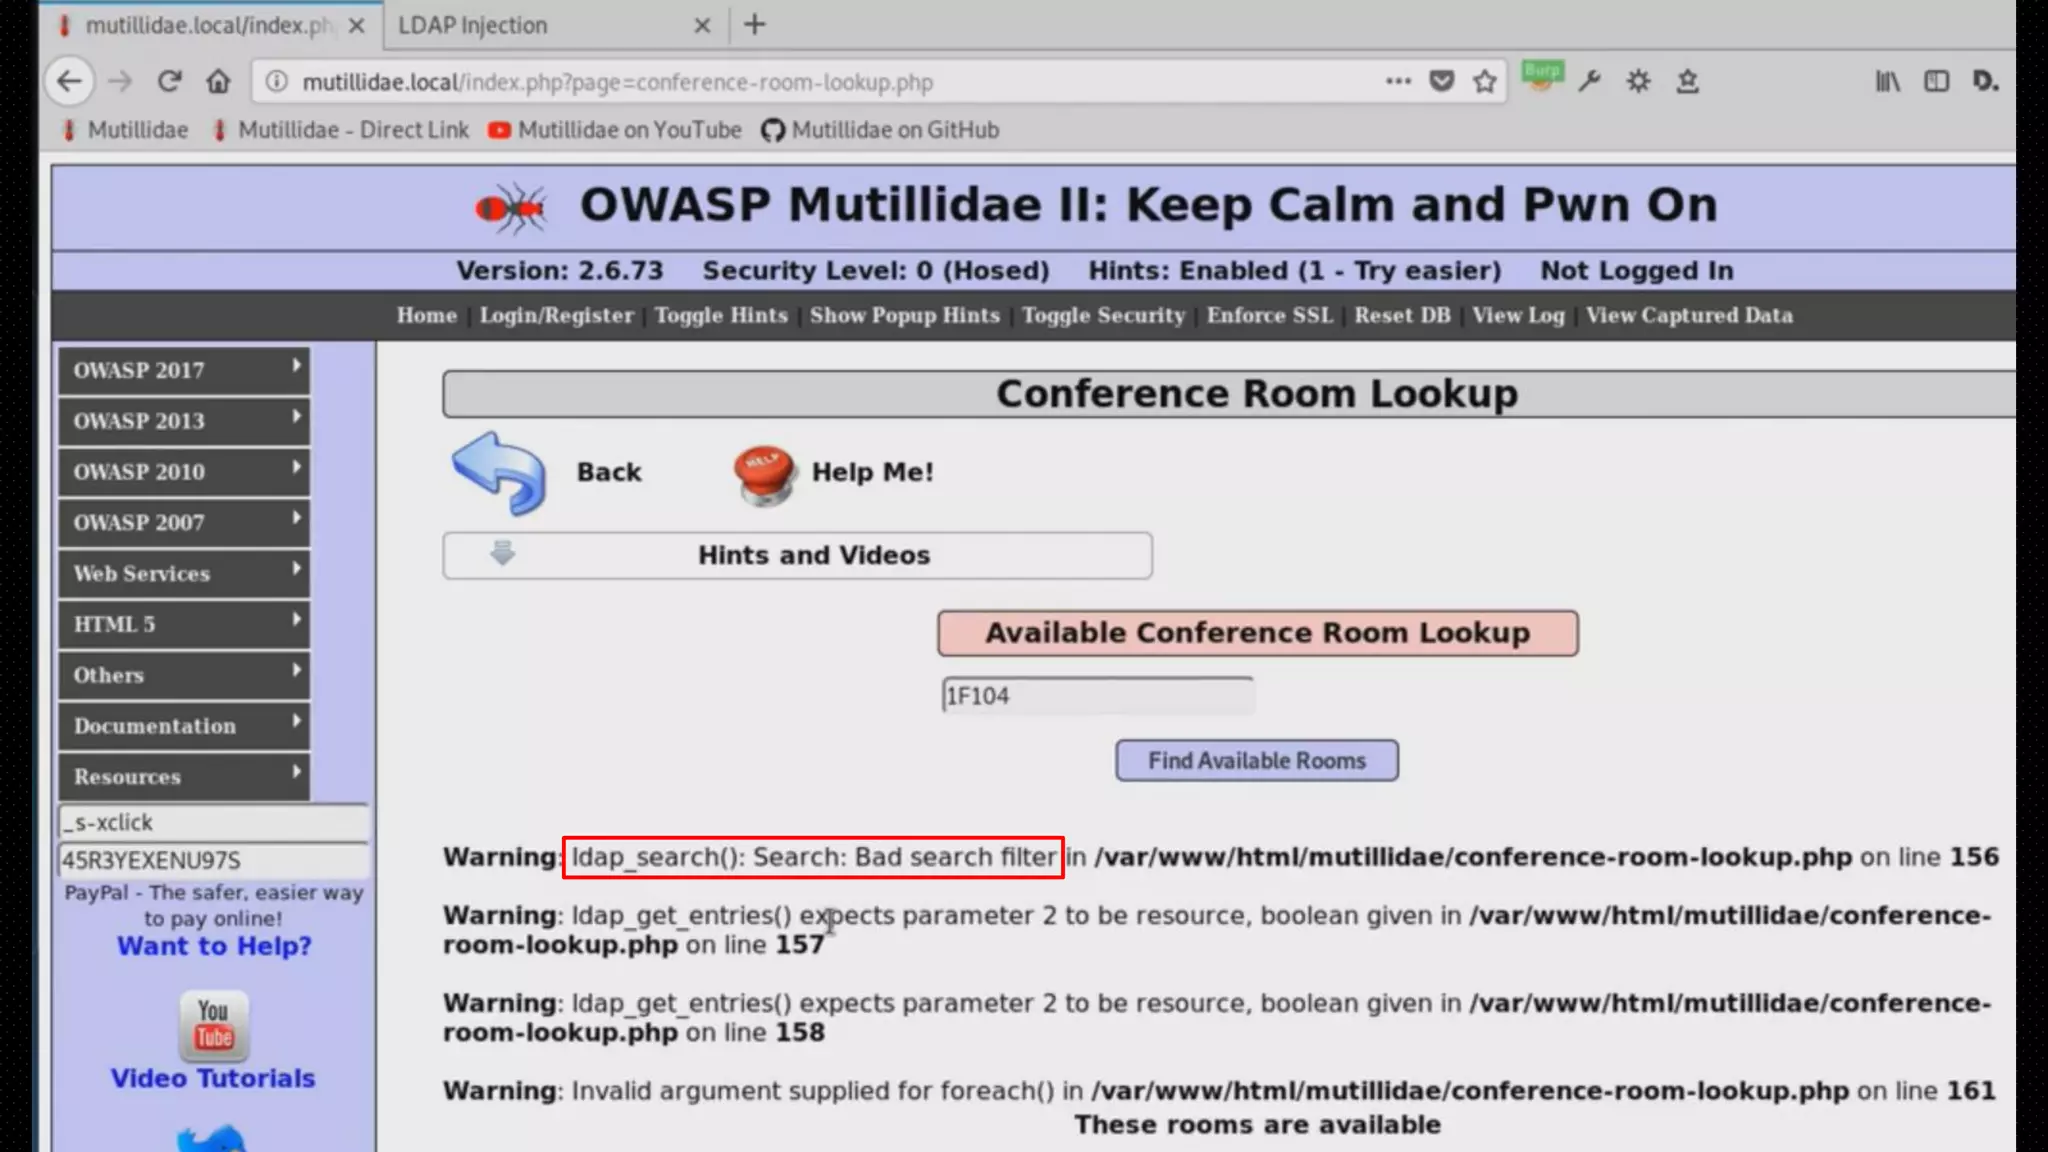The image size is (2048, 1152).
Task: Expand the Web Services menu
Action: [x=184, y=573]
